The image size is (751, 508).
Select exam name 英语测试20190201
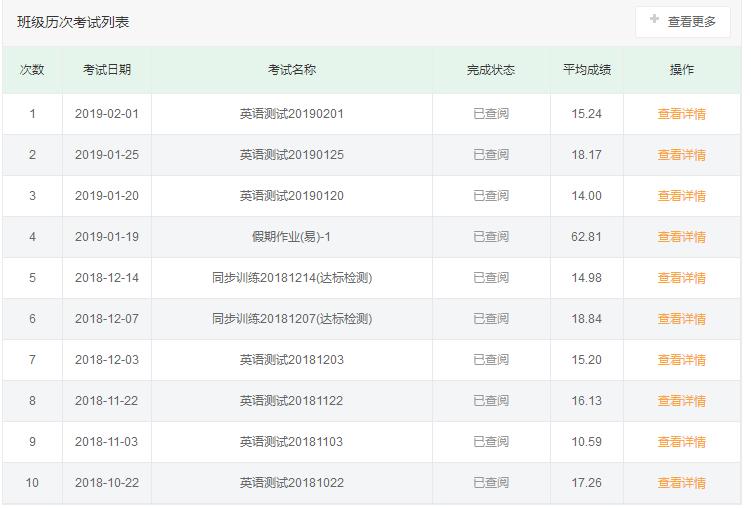click(292, 114)
